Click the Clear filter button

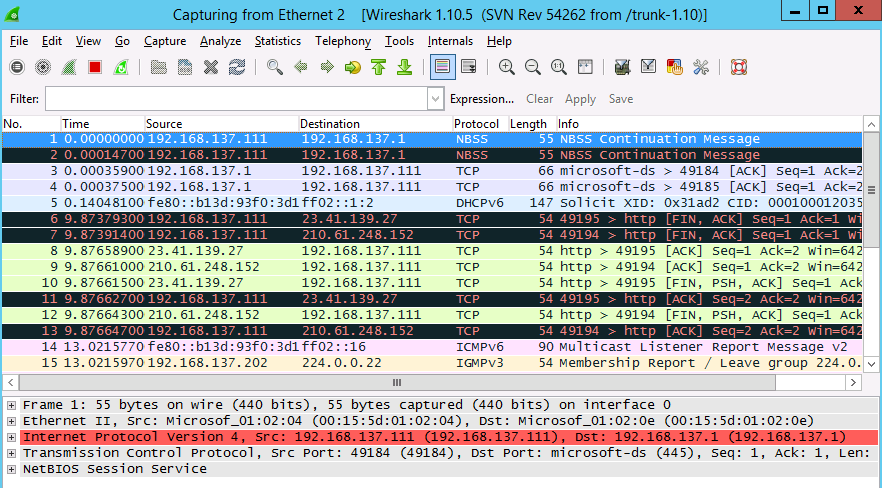[x=539, y=99]
